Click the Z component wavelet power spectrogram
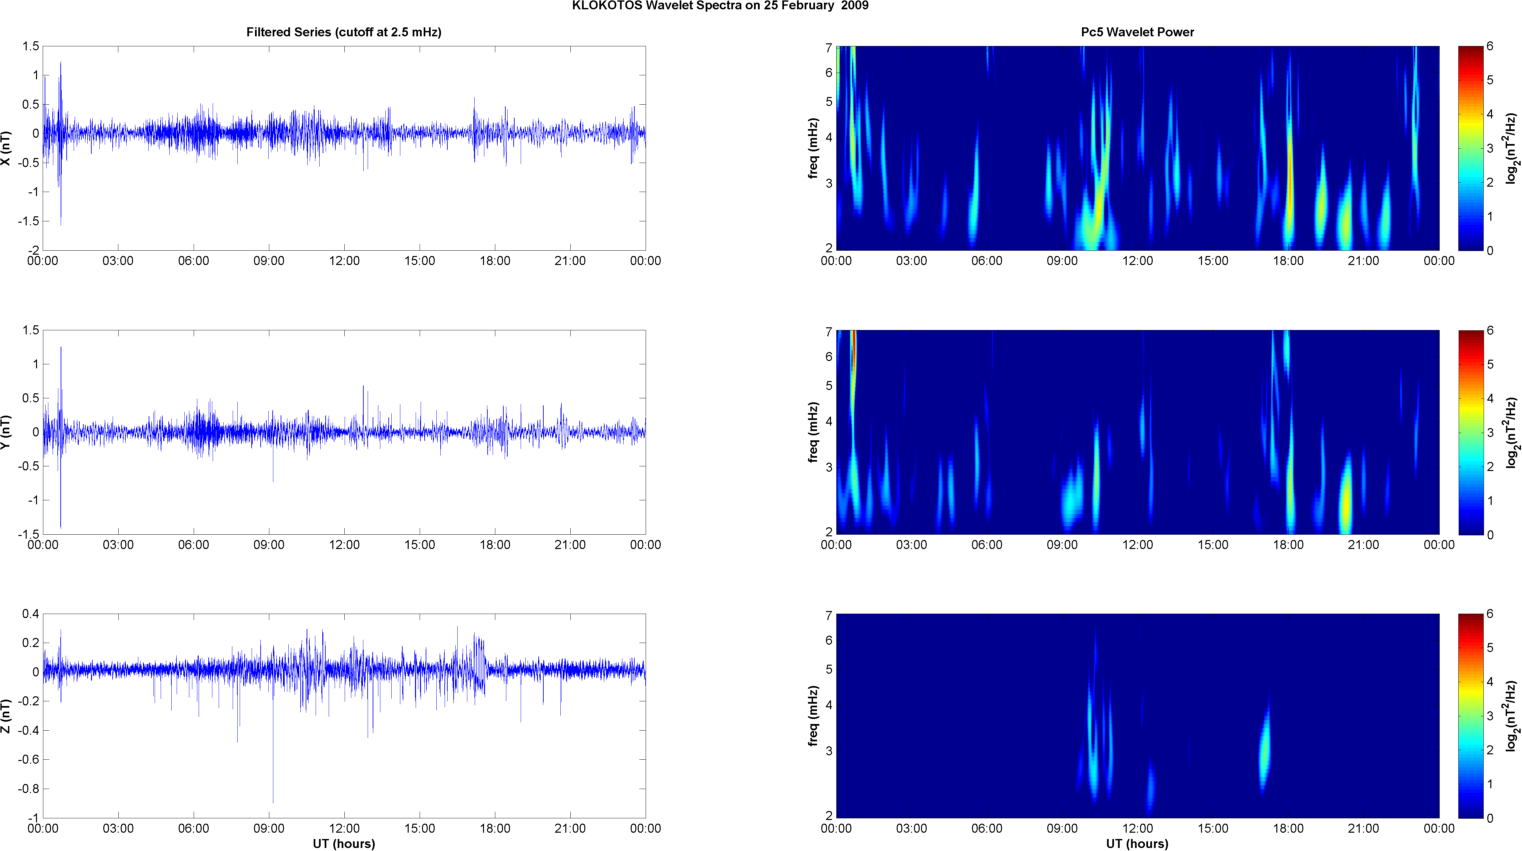 tap(1137, 716)
